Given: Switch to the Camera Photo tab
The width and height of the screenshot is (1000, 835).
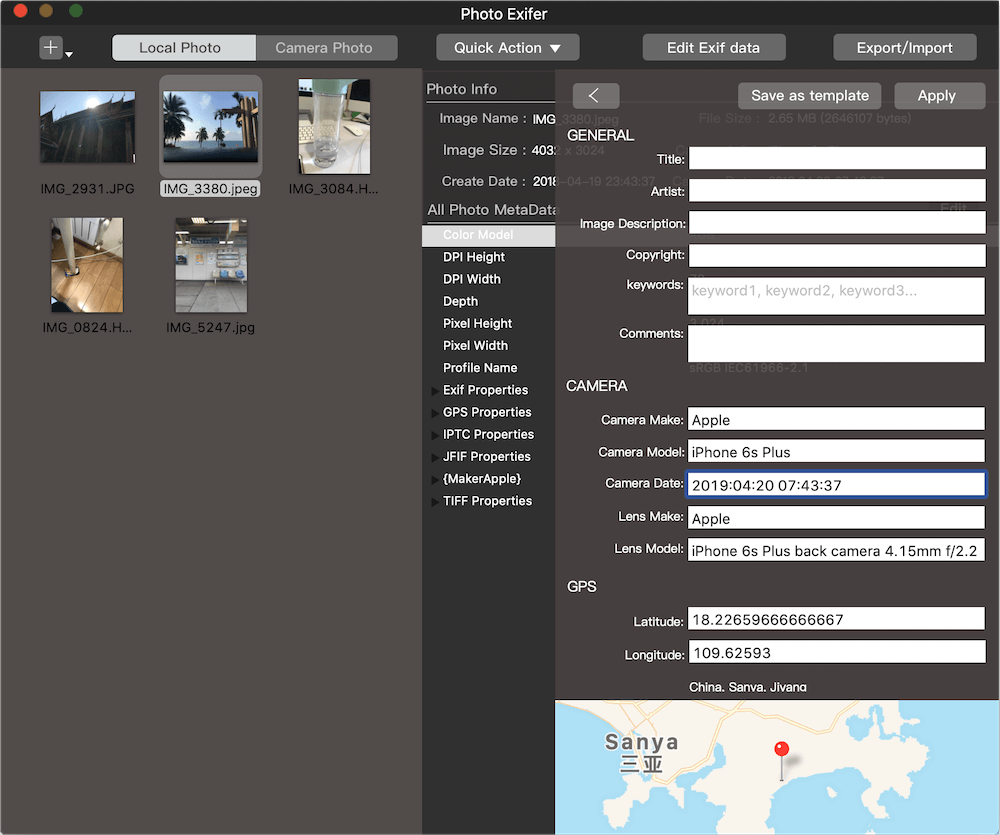Looking at the screenshot, I should pos(326,48).
